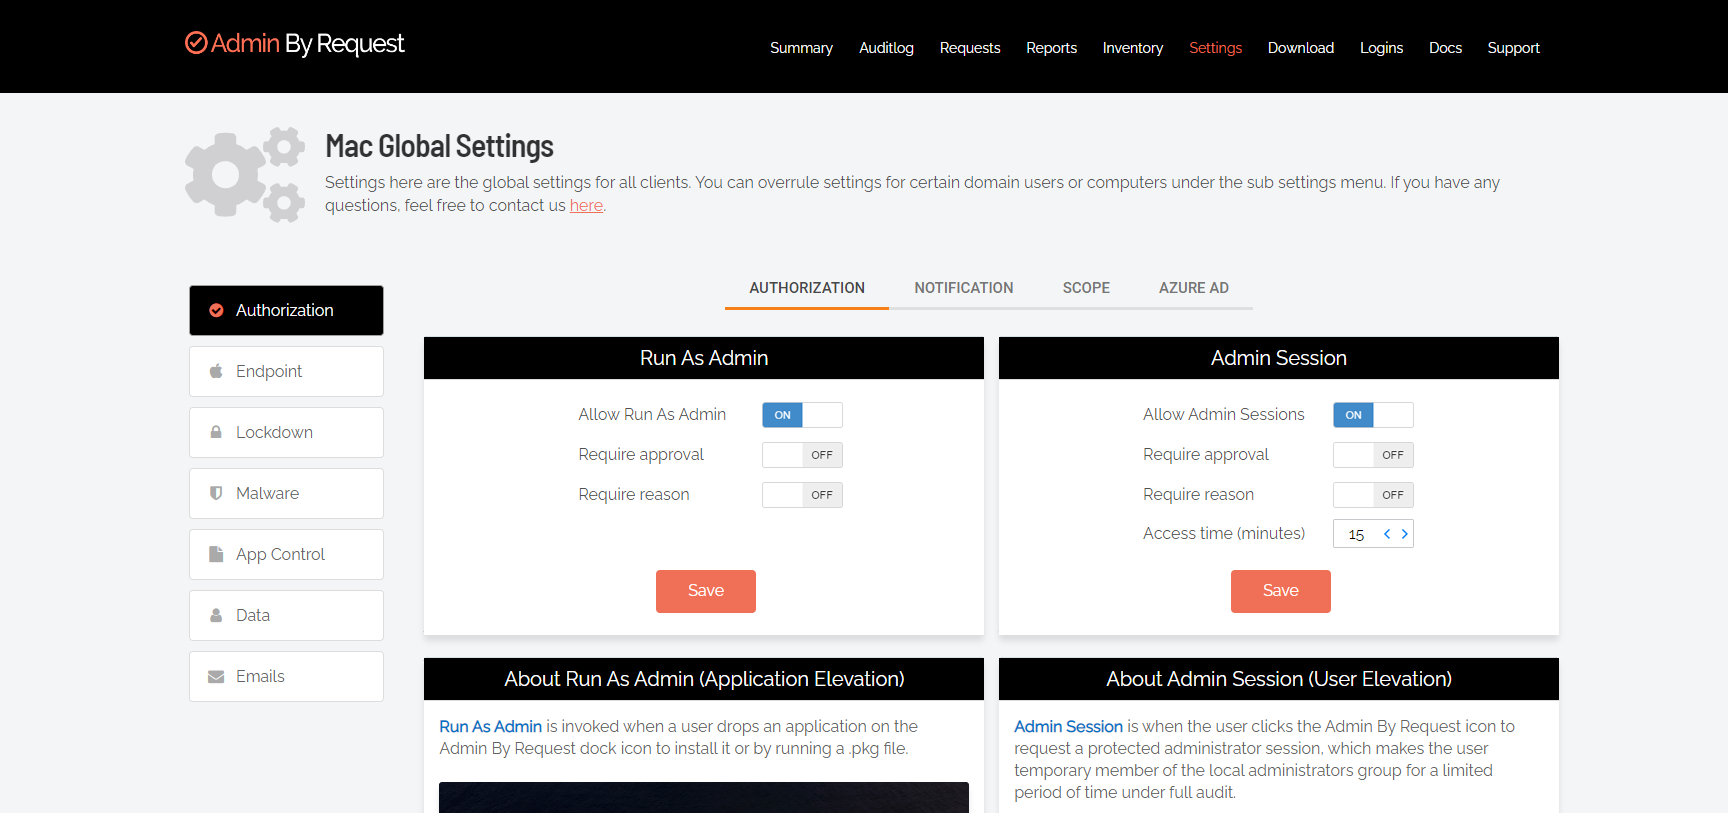
Task: Increase access time with right chevron
Action: [1405, 534]
